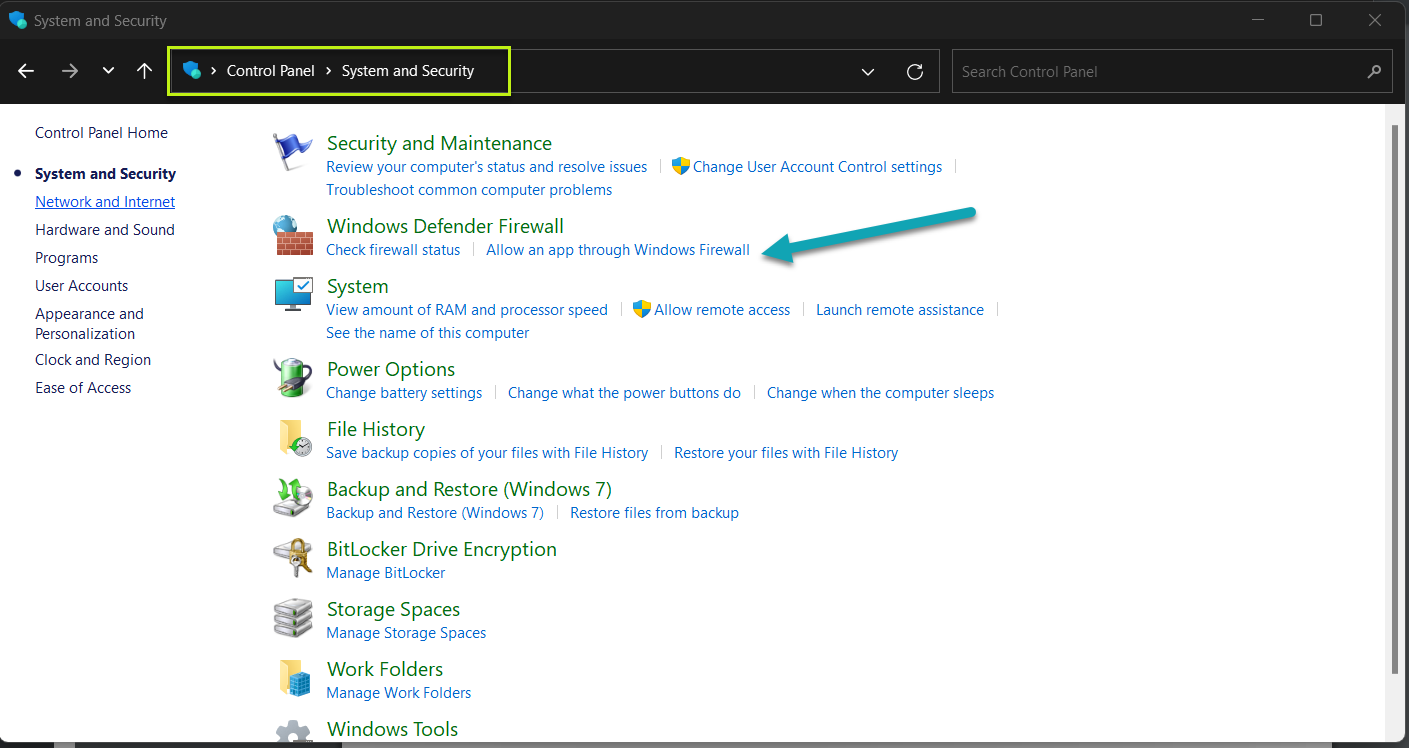Click See the name of this computer
This screenshot has width=1409, height=748.
428,333
